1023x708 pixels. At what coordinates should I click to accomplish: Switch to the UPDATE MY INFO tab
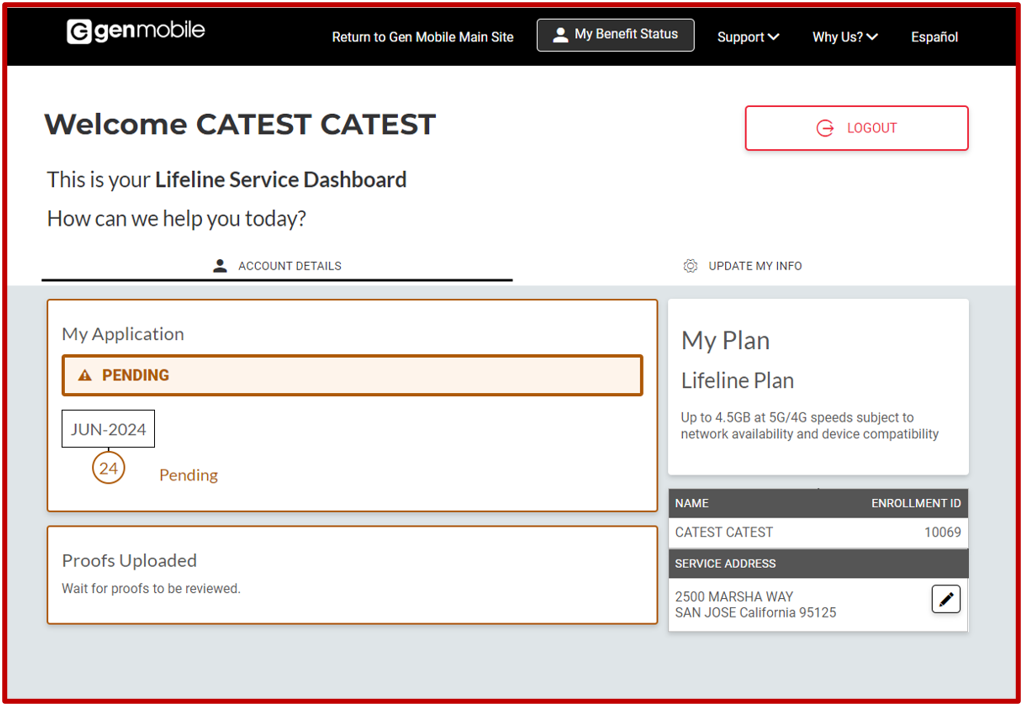[742, 266]
